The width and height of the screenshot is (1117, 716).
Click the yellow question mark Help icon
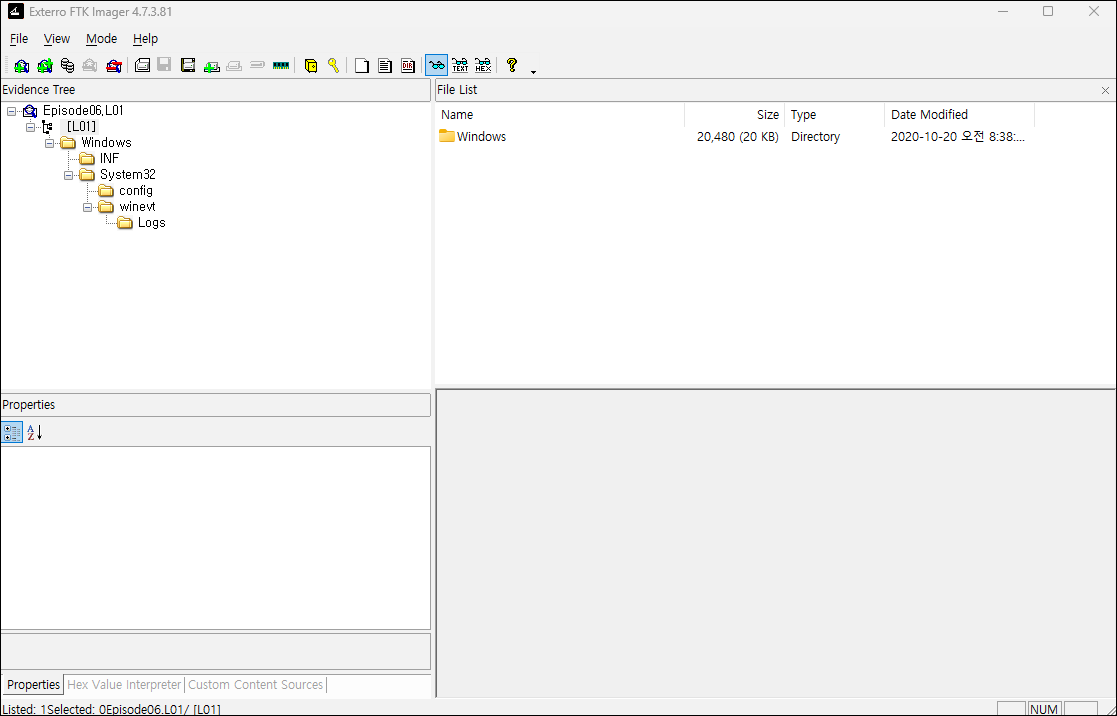(x=511, y=66)
